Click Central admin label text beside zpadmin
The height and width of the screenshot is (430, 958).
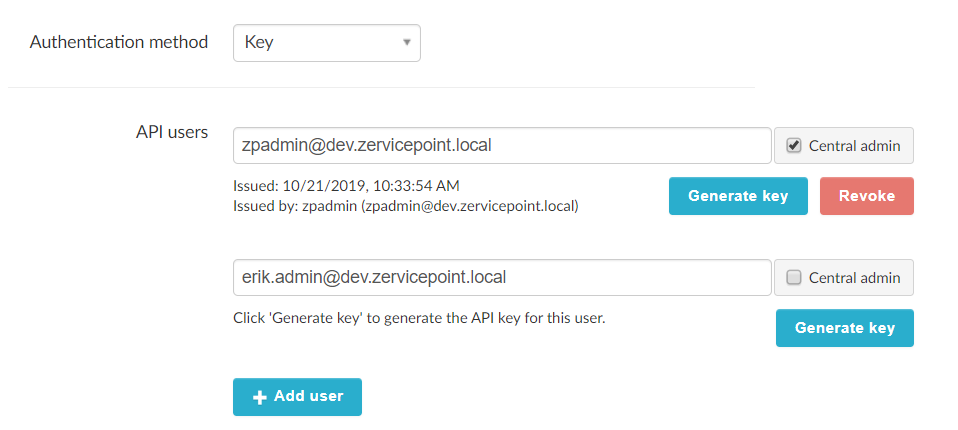[x=854, y=146]
